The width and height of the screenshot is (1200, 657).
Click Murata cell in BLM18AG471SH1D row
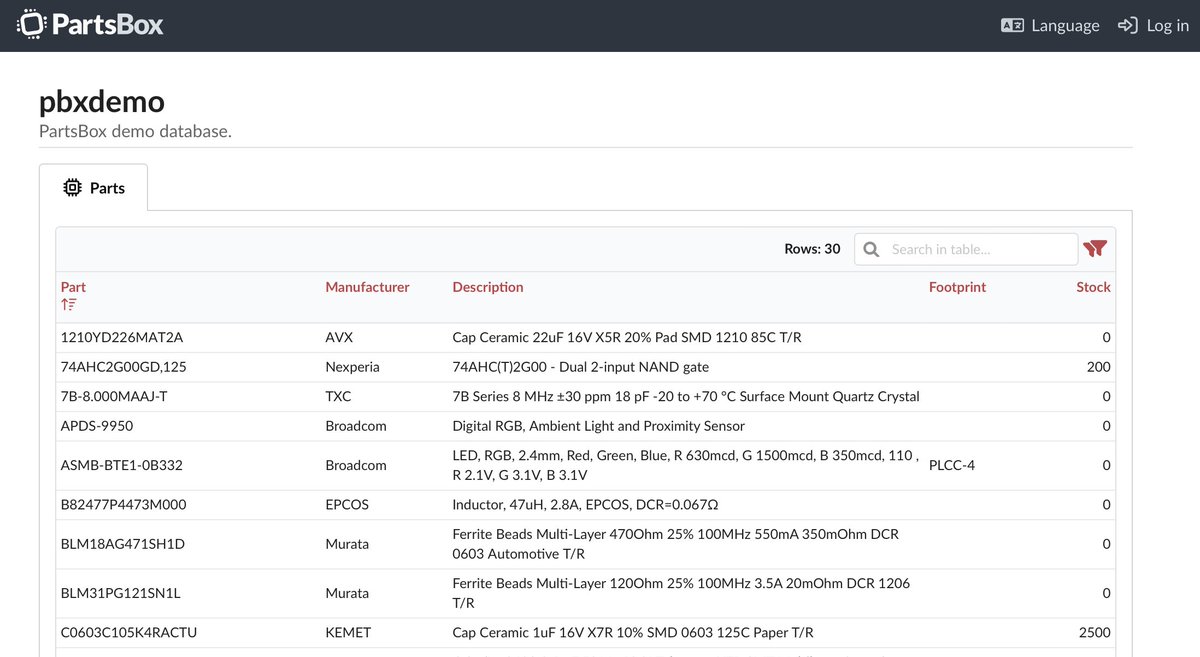point(347,544)
